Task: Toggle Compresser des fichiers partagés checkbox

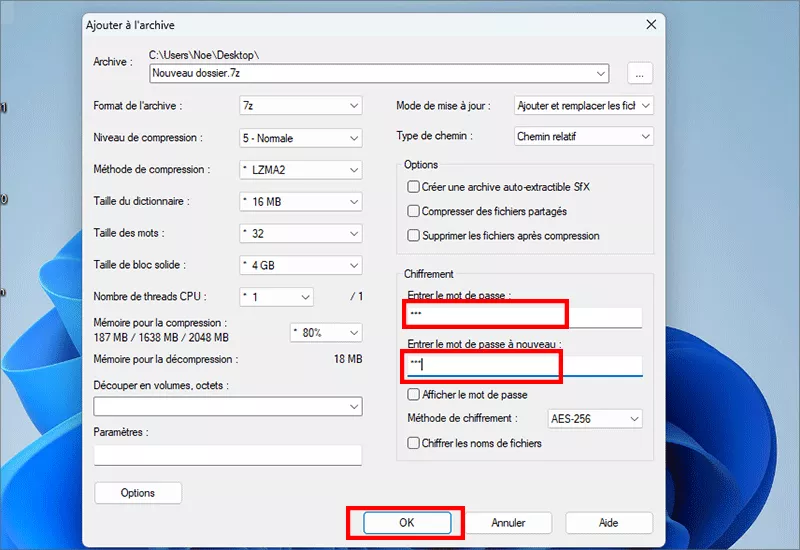Action: 414,211
